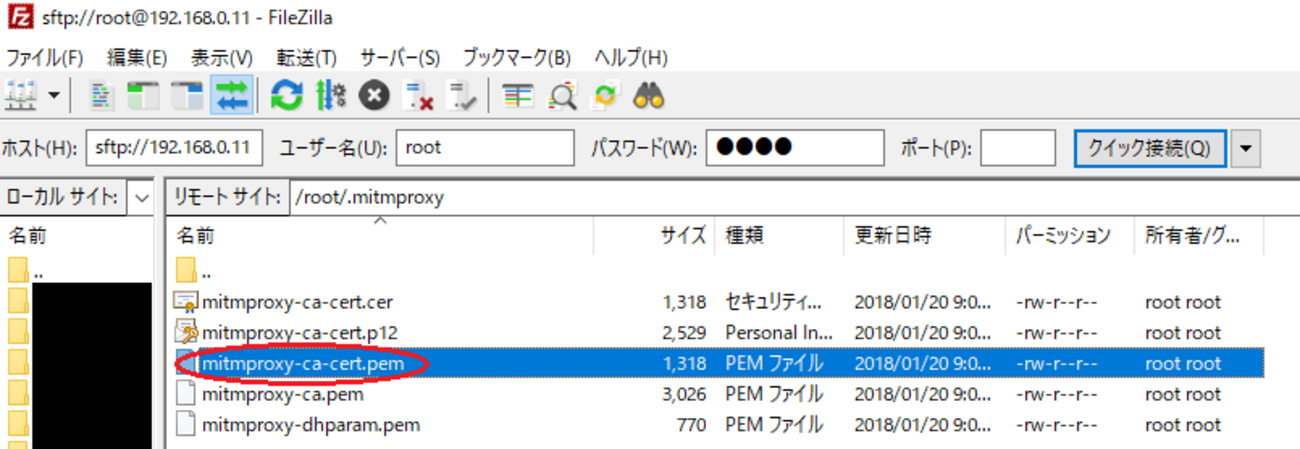Image resolution: width=1300 pixels, height=449 pixels.
Task: Click the remote parent folder '..' icon
Action: [186, 271]
